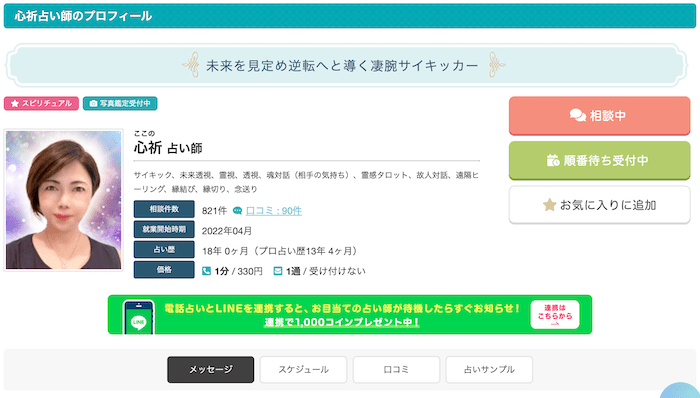Open the 口コミ tab
This screenshot has width=700, height=398.
396,369
